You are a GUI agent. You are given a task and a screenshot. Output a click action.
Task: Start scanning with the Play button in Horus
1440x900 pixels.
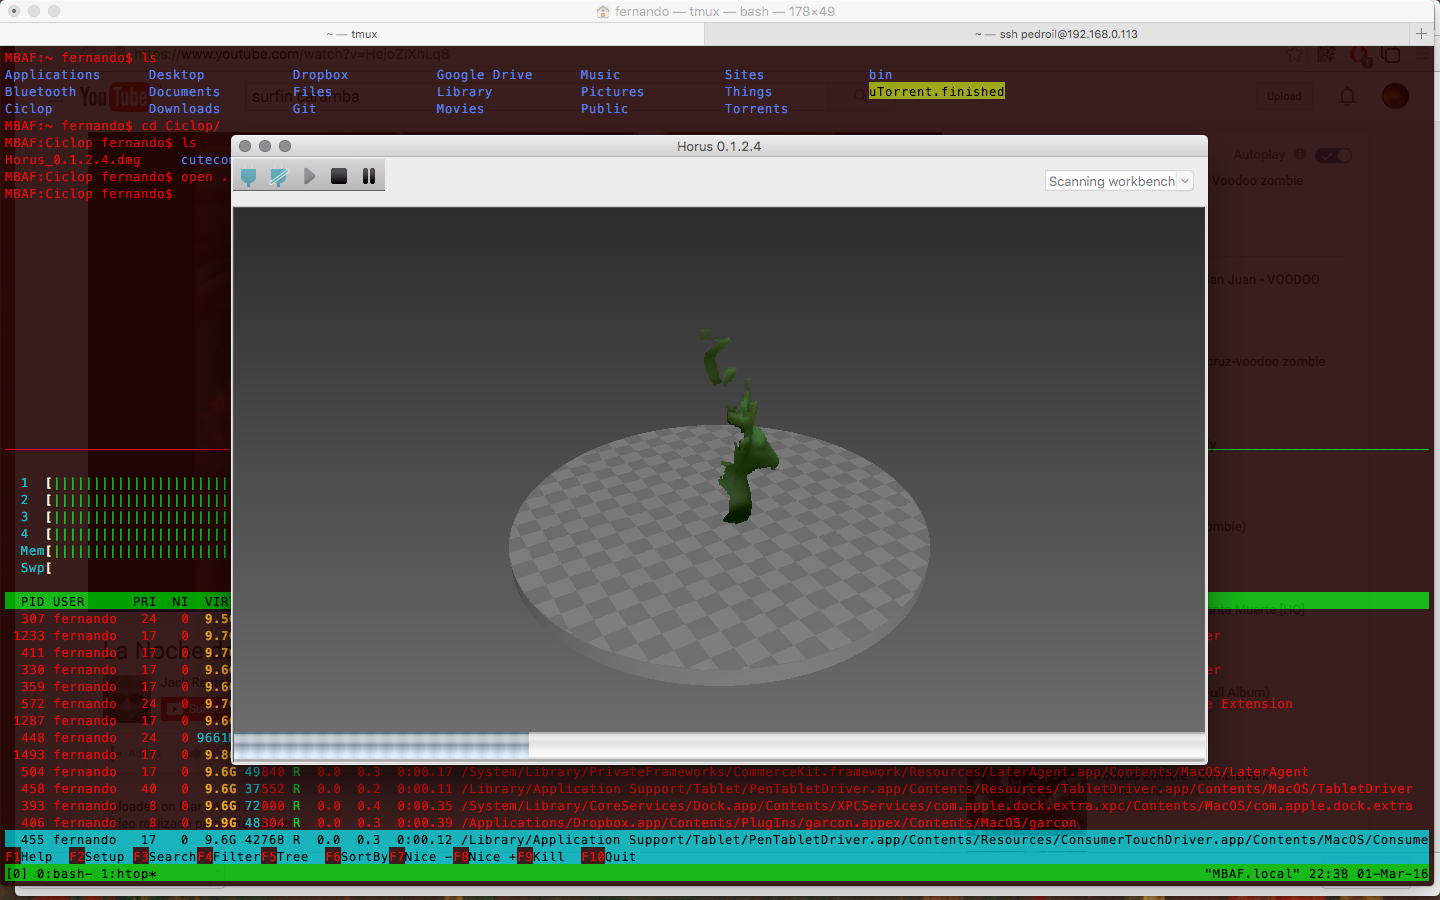[x=309, y=176]
